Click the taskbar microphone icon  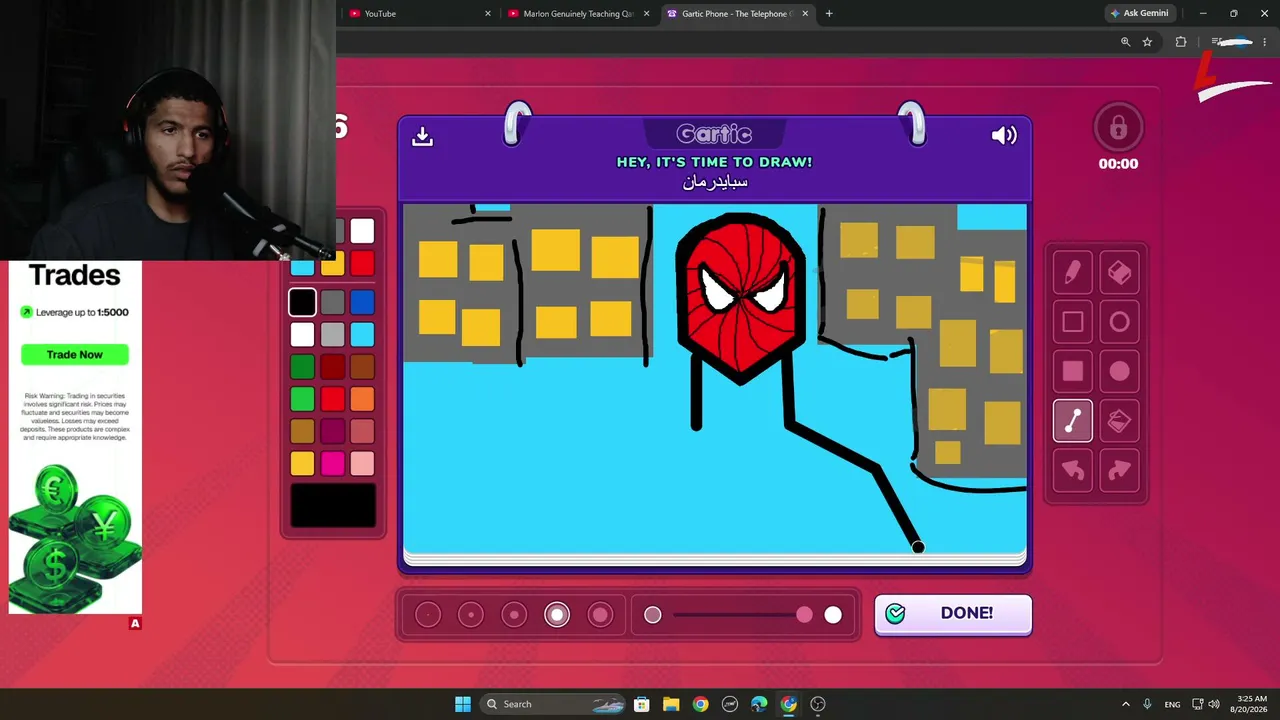pos(1147,704)
